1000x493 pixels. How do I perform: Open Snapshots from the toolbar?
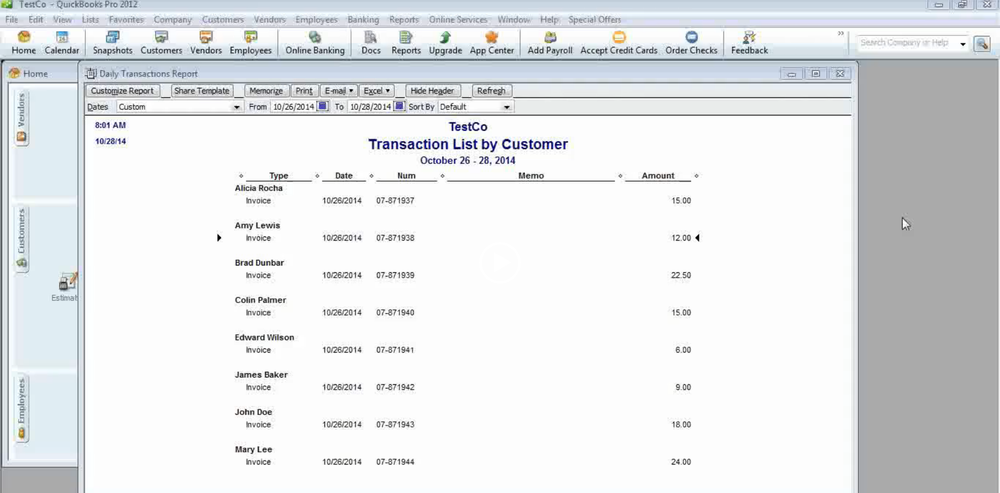[x=112, y=43]
